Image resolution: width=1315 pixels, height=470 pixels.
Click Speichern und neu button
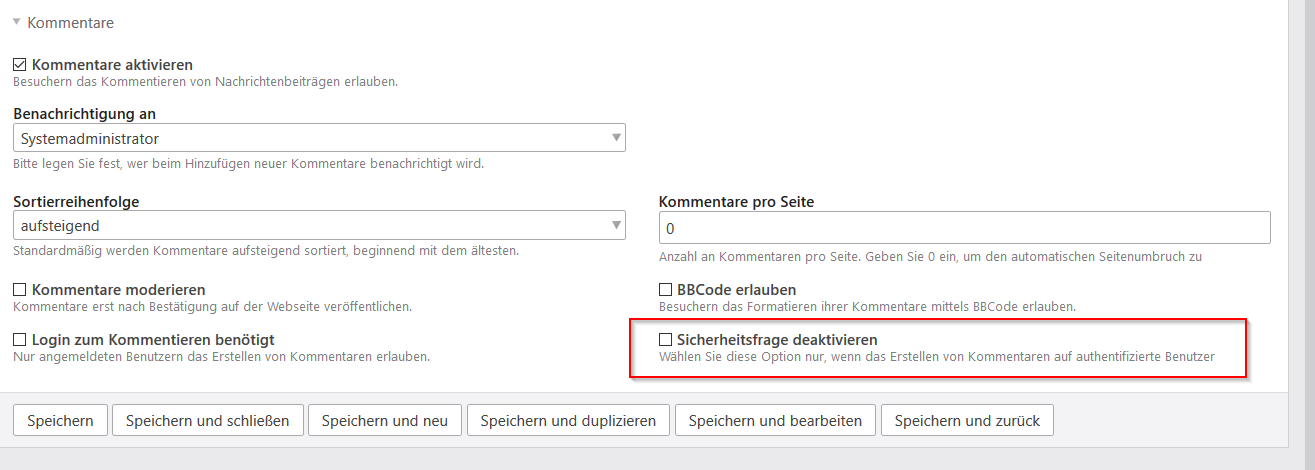385,421
